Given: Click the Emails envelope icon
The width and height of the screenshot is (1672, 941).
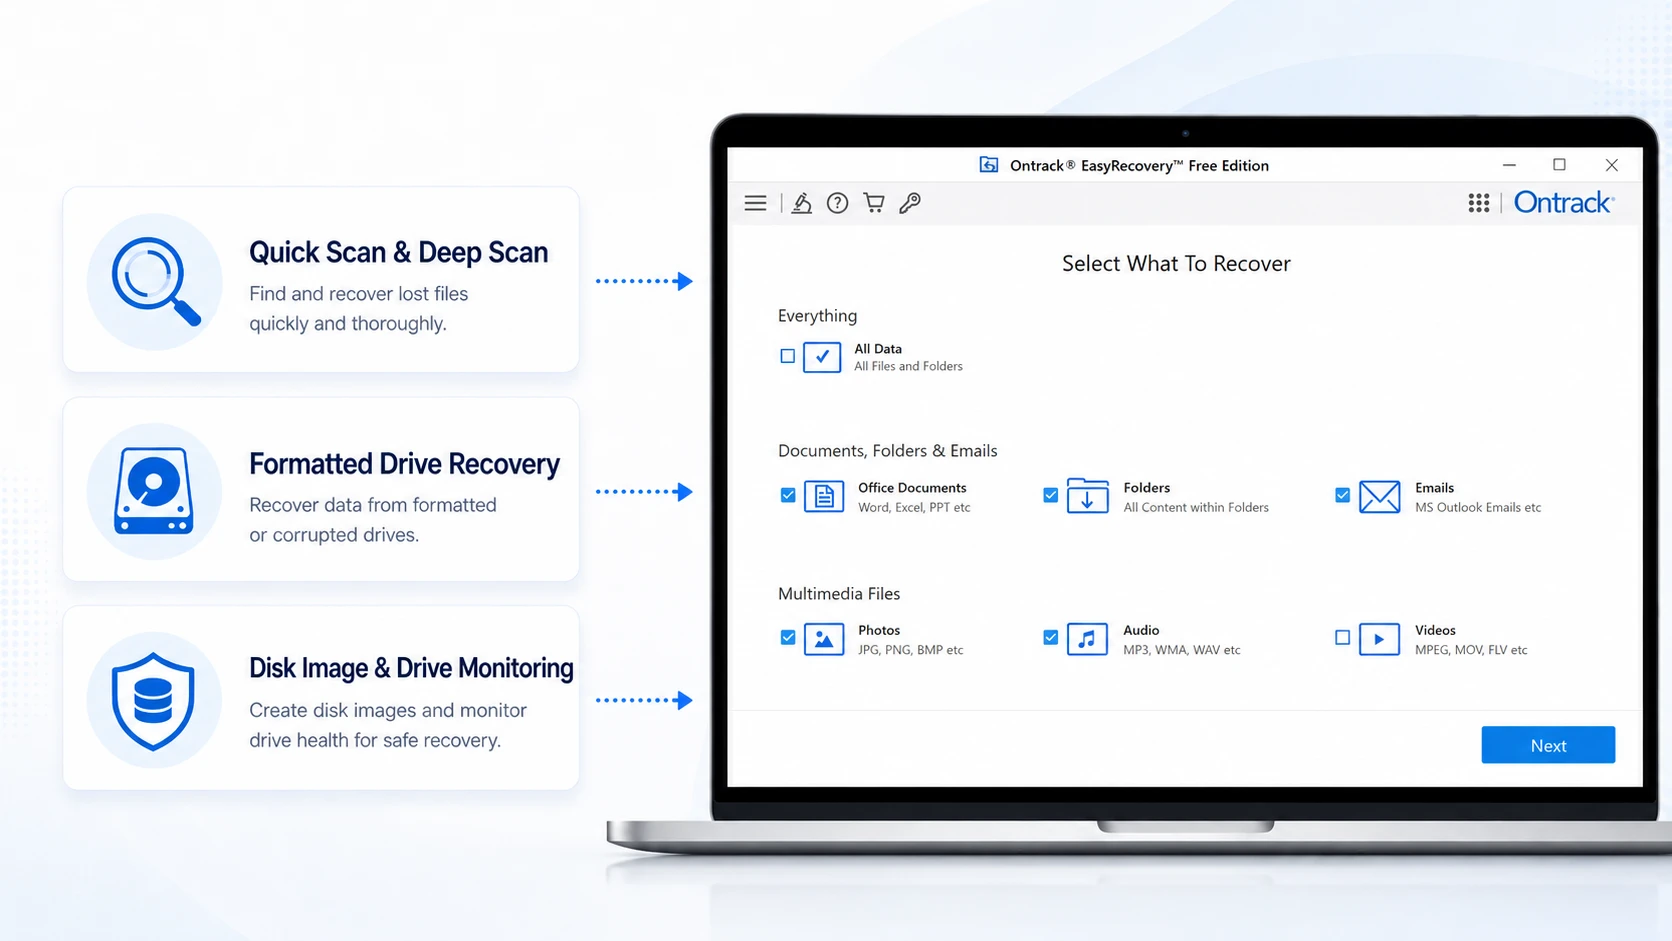Looking at the screenshot, I should tap(1379, 496).
